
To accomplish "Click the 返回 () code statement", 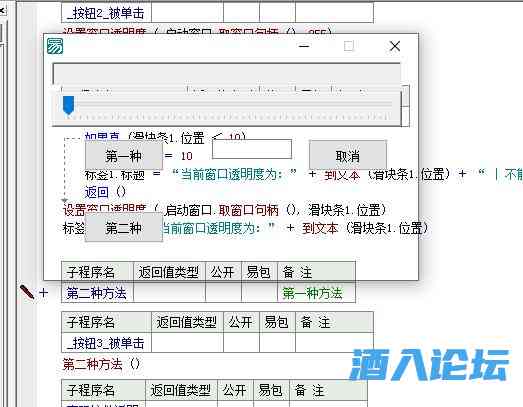I will point(105,192).
